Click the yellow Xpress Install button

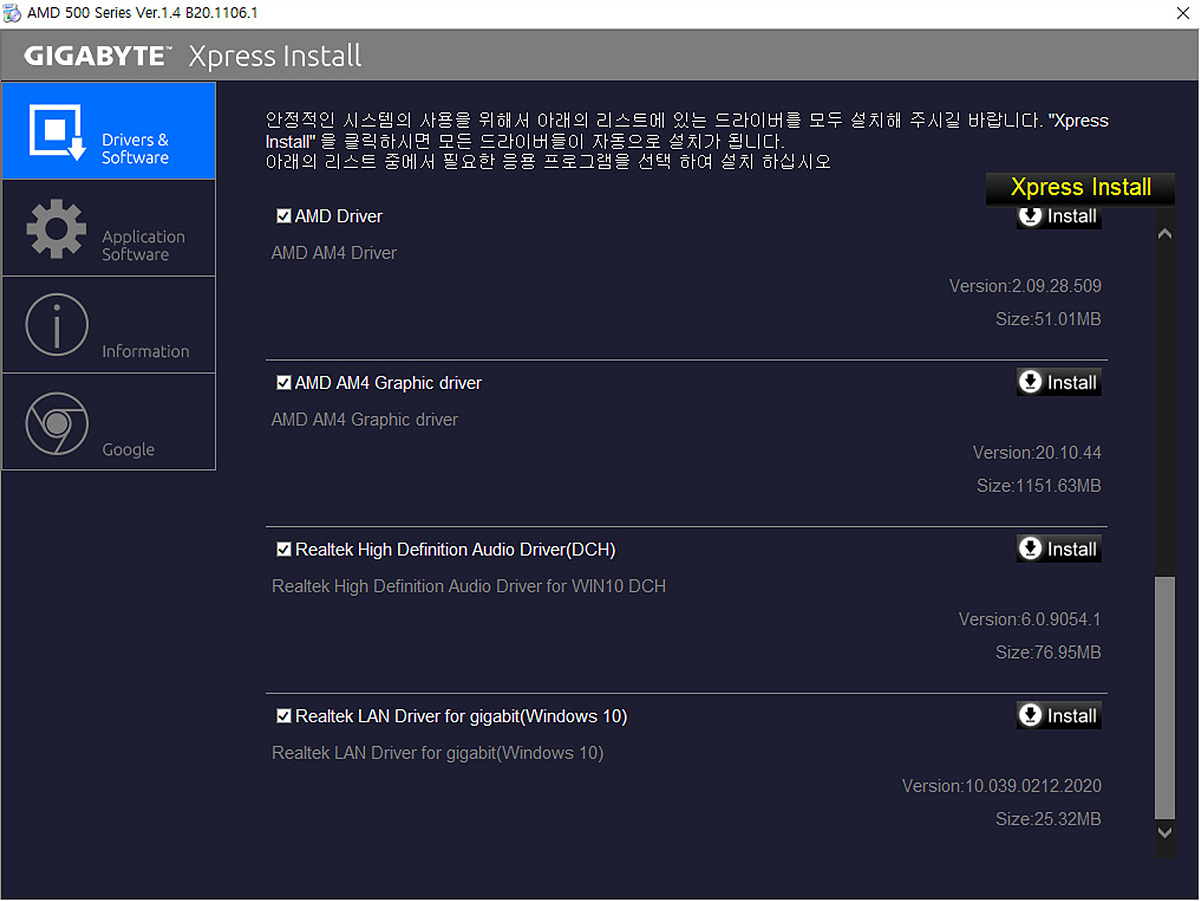point(1080,188)
